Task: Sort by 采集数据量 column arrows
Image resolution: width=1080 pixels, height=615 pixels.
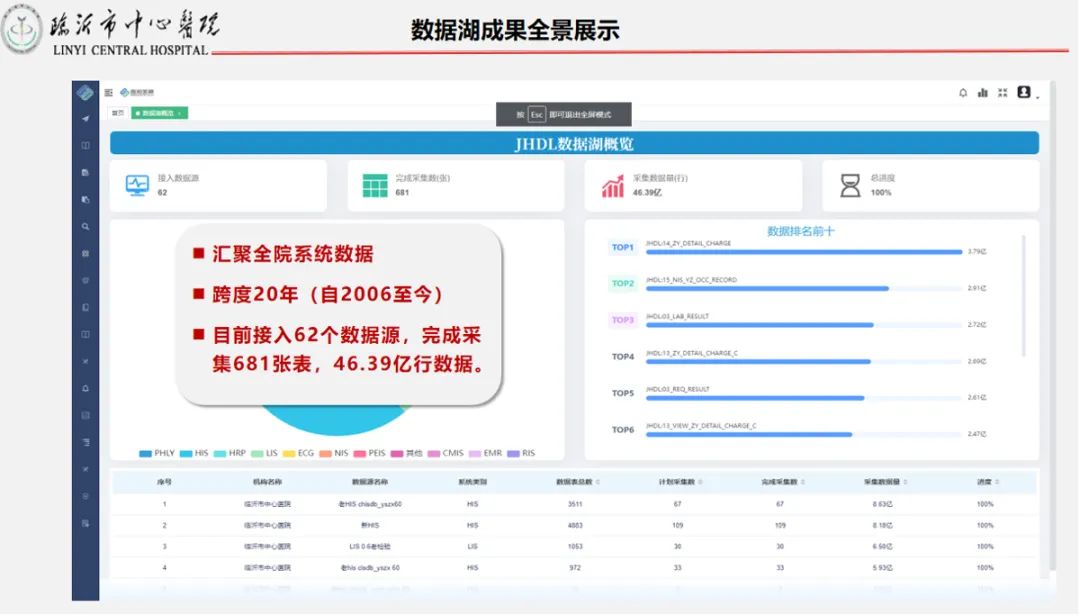Action: (905, 482)
